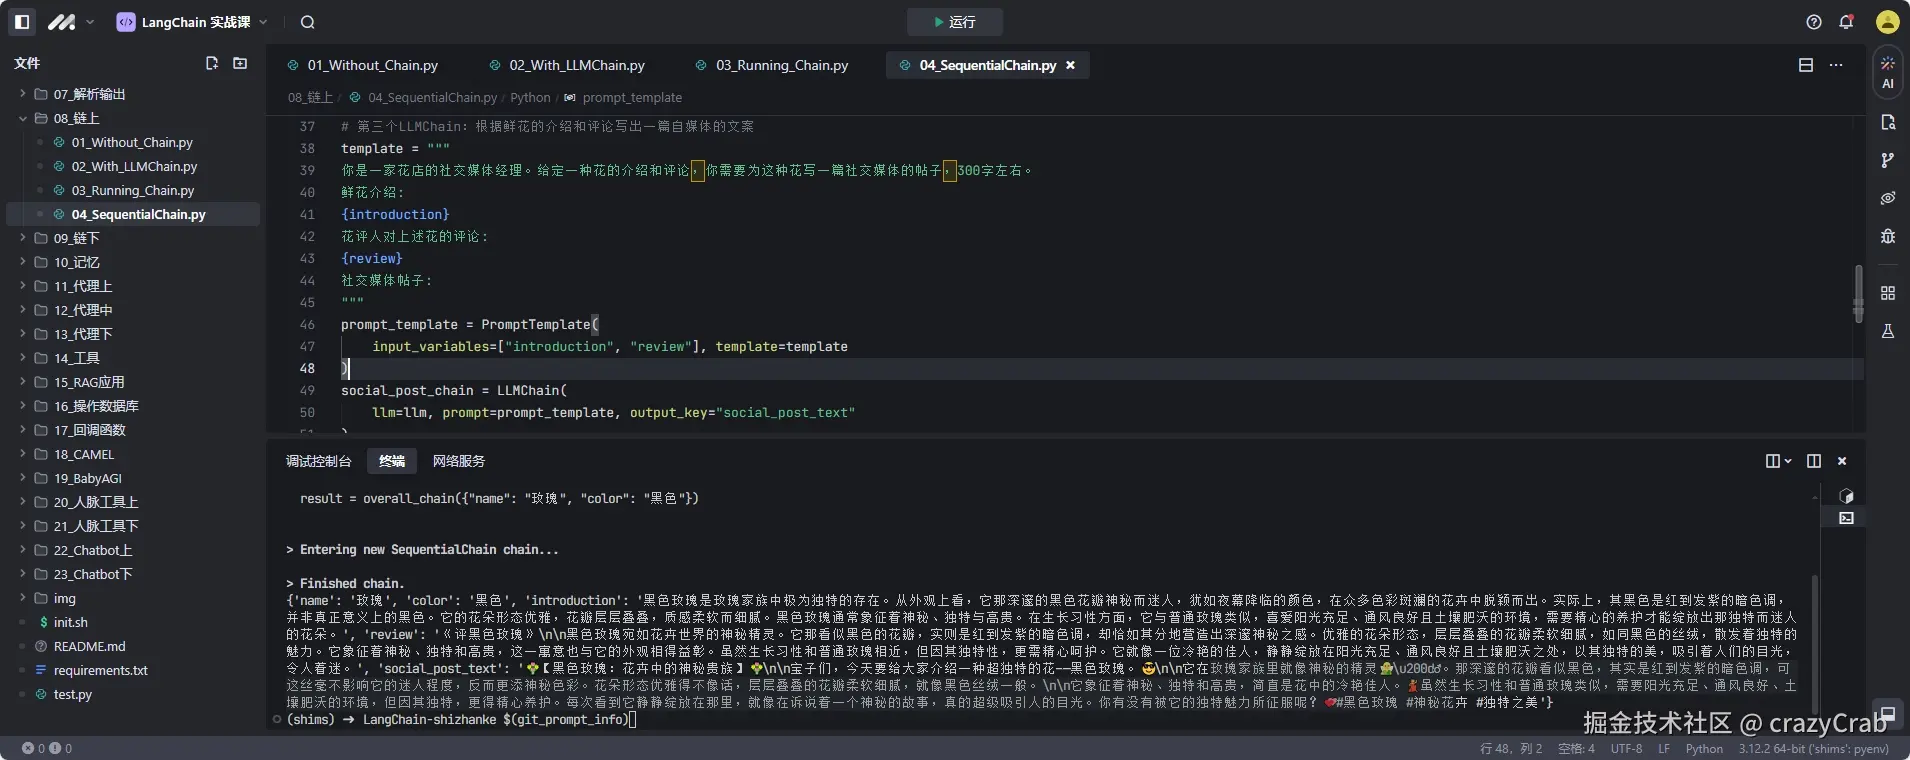Open the source control branch icon

point(1887,160)
